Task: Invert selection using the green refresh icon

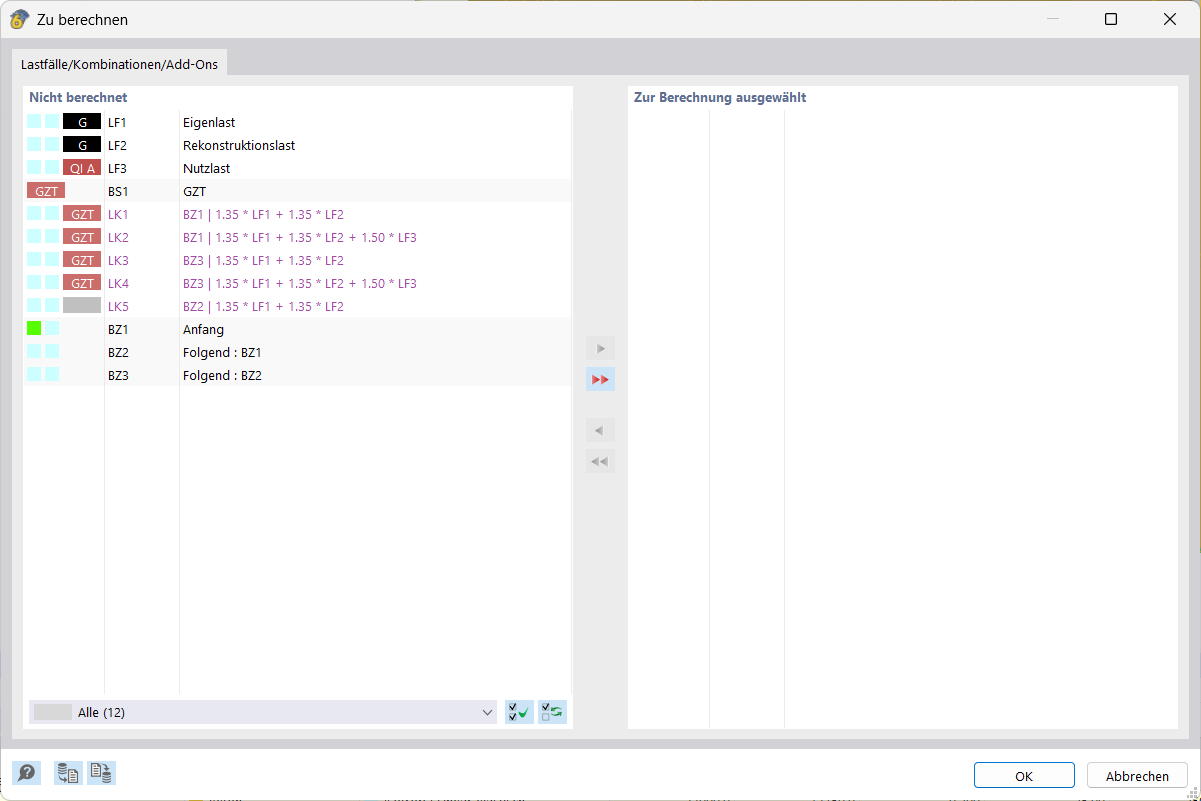Action: [x=551, y=711]
